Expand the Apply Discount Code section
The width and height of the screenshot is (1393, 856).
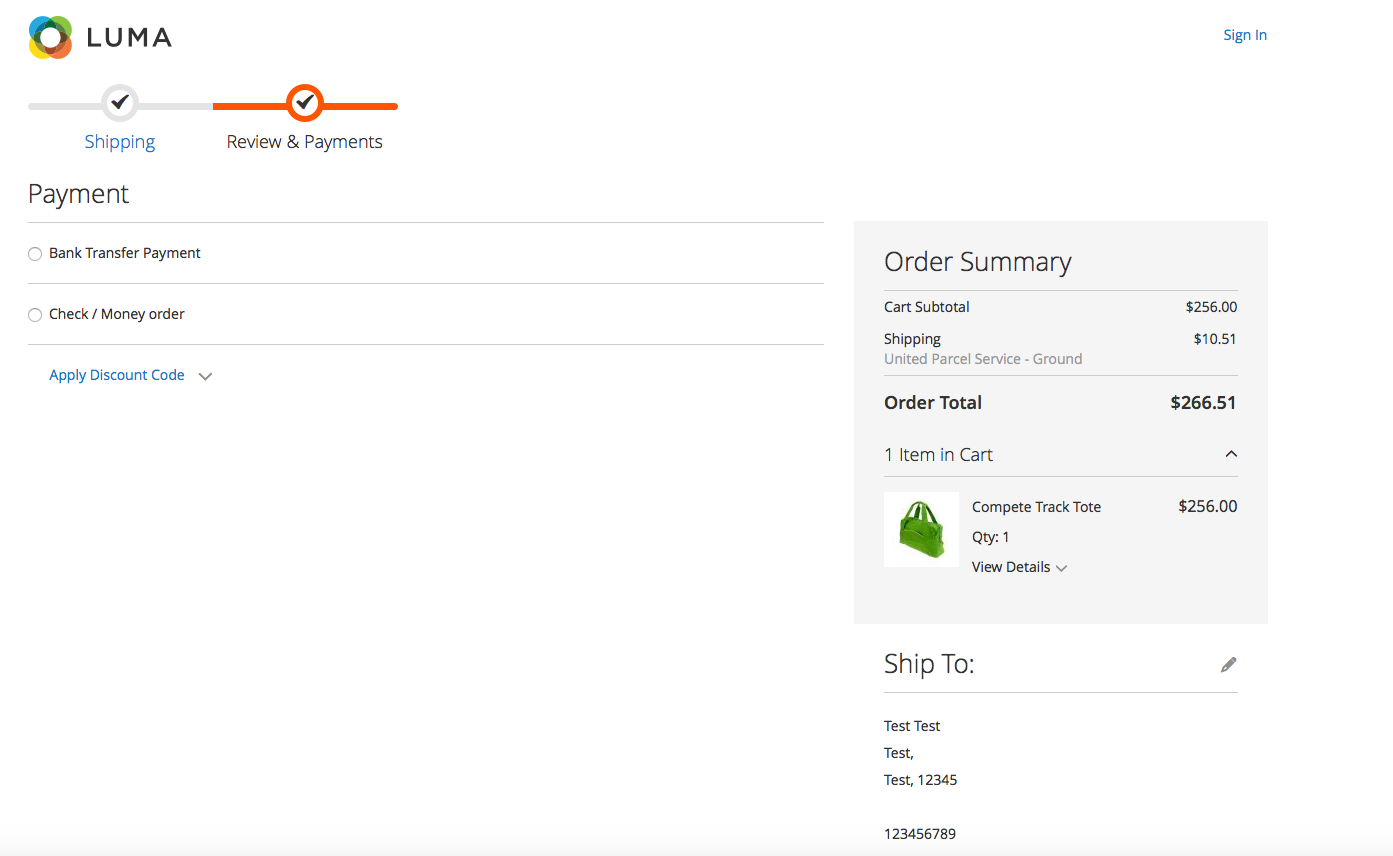pos(205,376)
